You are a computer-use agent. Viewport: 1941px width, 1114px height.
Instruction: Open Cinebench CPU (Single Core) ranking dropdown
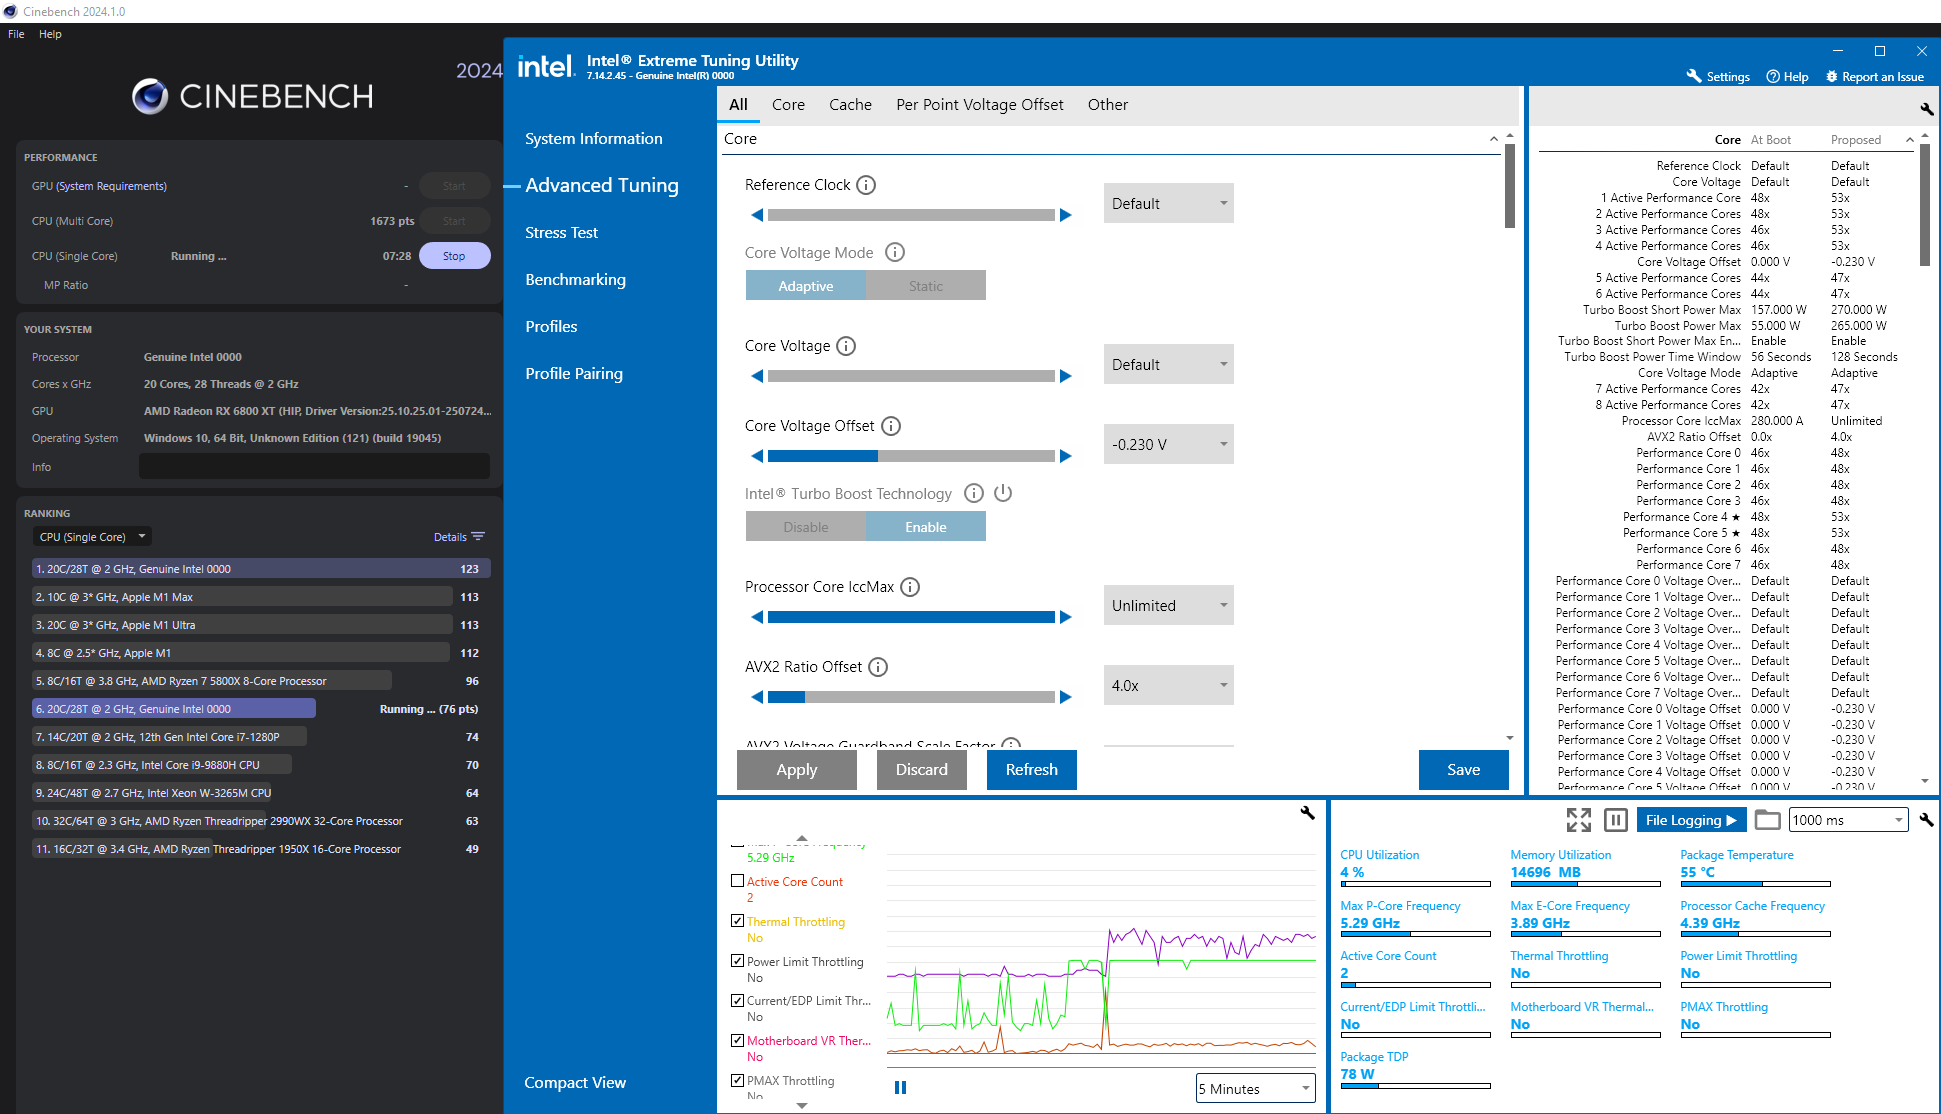click(x=92, y=537)
